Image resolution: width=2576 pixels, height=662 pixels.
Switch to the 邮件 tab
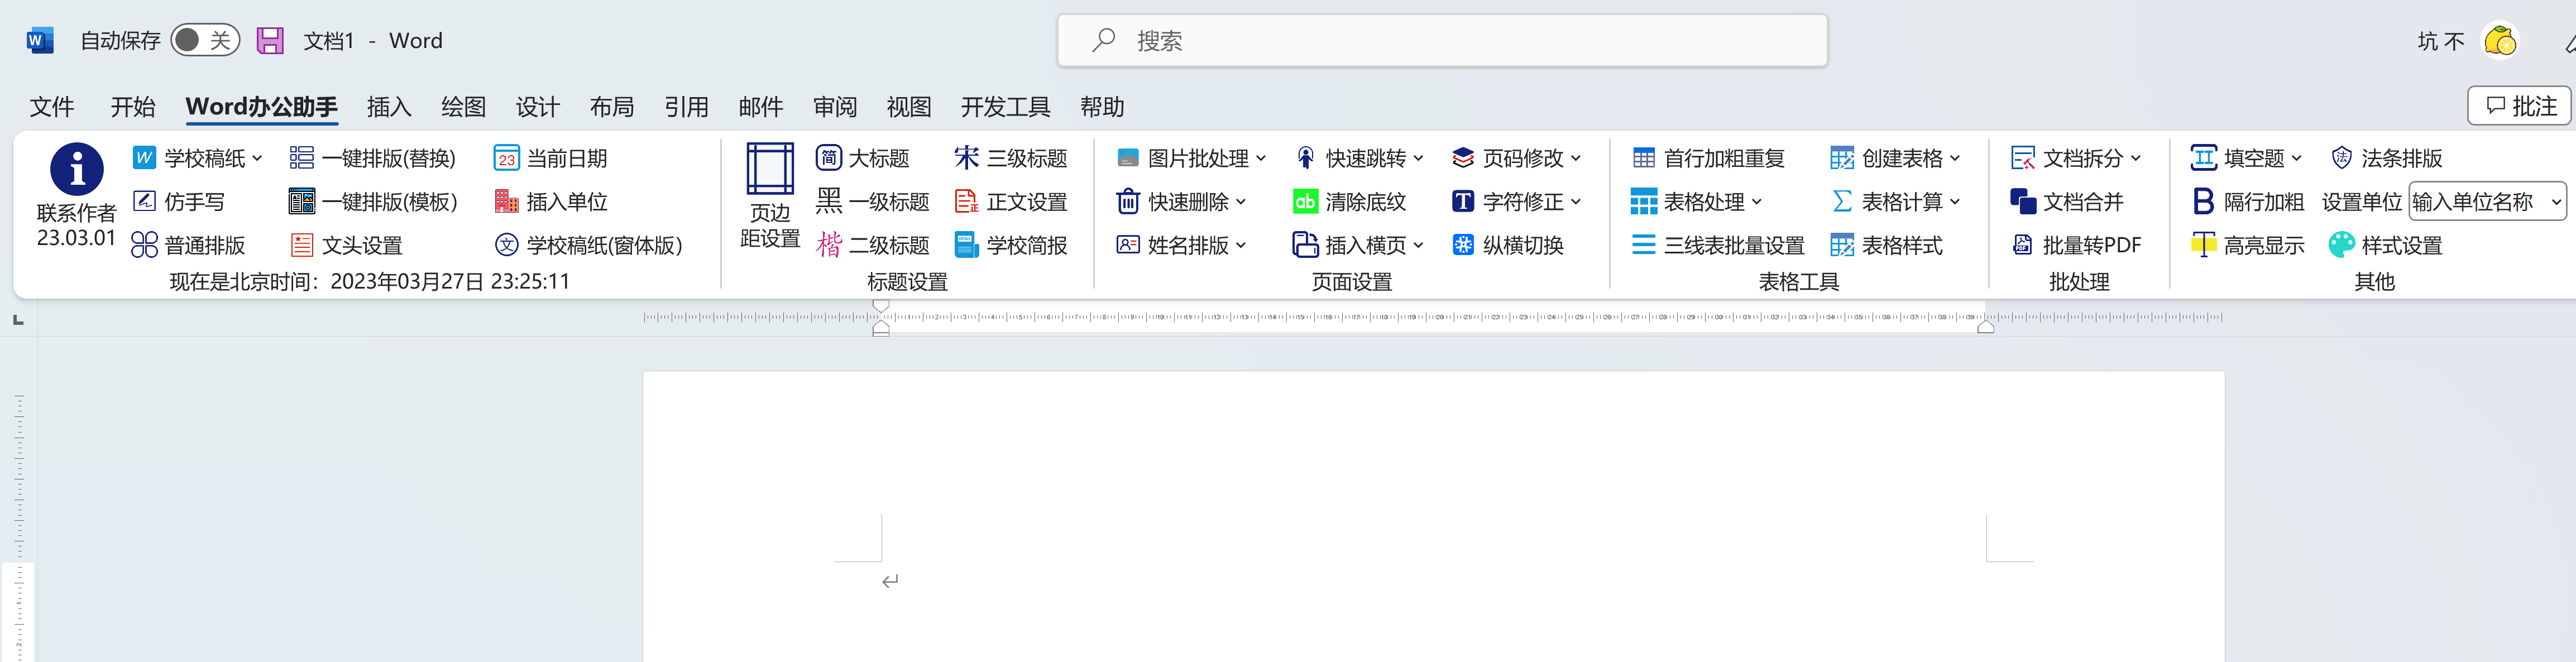tap(760, 107)
